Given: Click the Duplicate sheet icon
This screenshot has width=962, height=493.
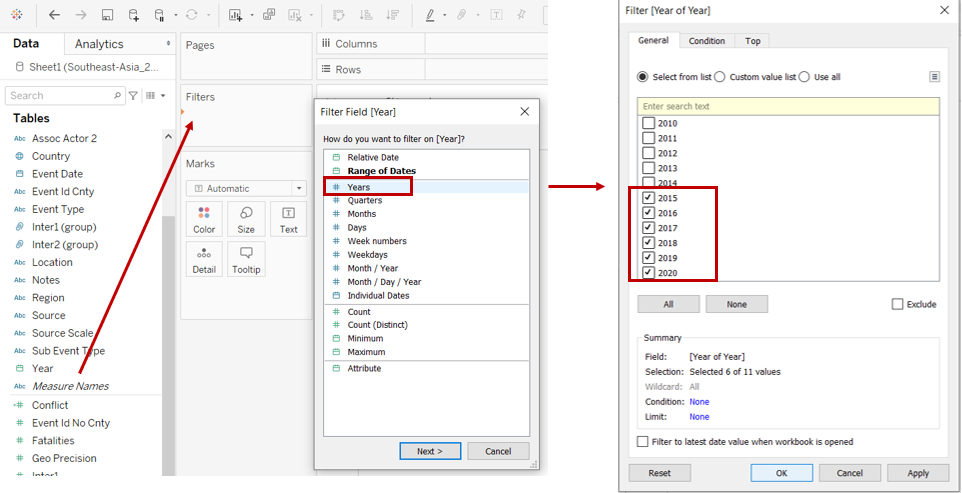Looking at the screenshot, I should point(269,15).
